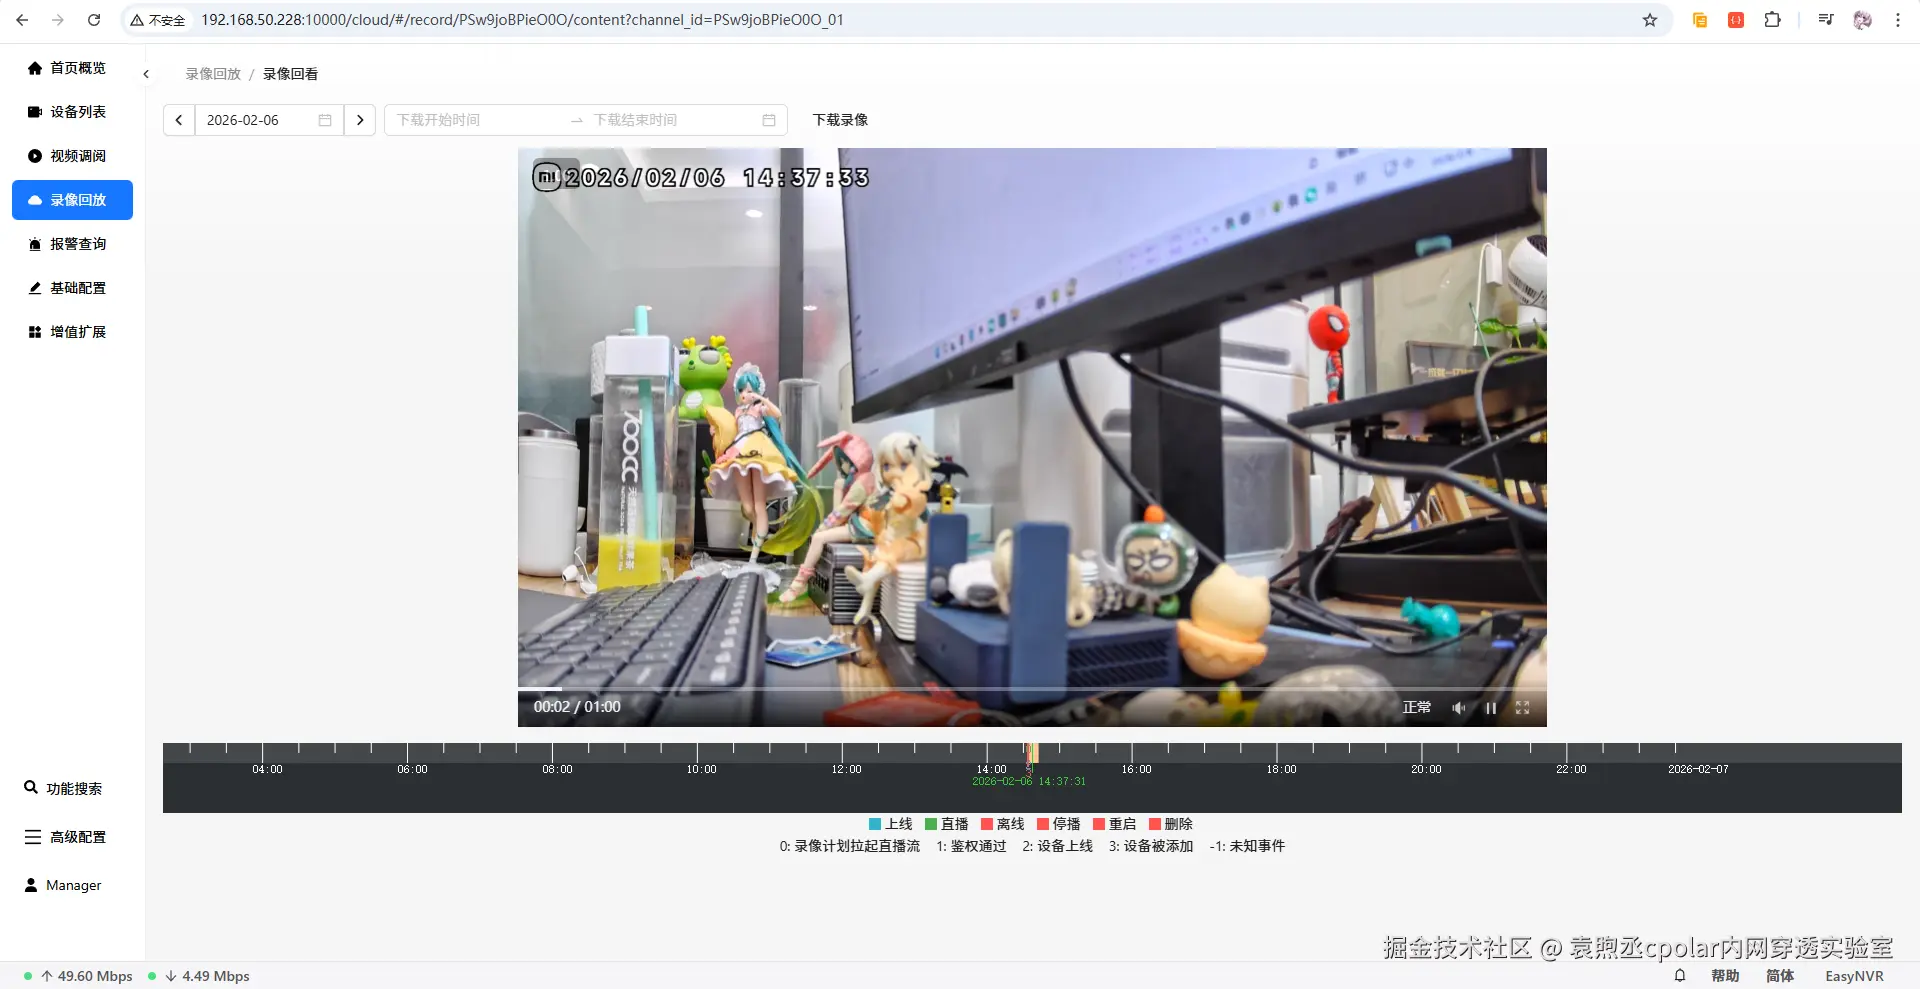Viewport: 1920px width, 989px height.
Task: Mute the video with speaker icon
Action: click(x=1459, y=708)
